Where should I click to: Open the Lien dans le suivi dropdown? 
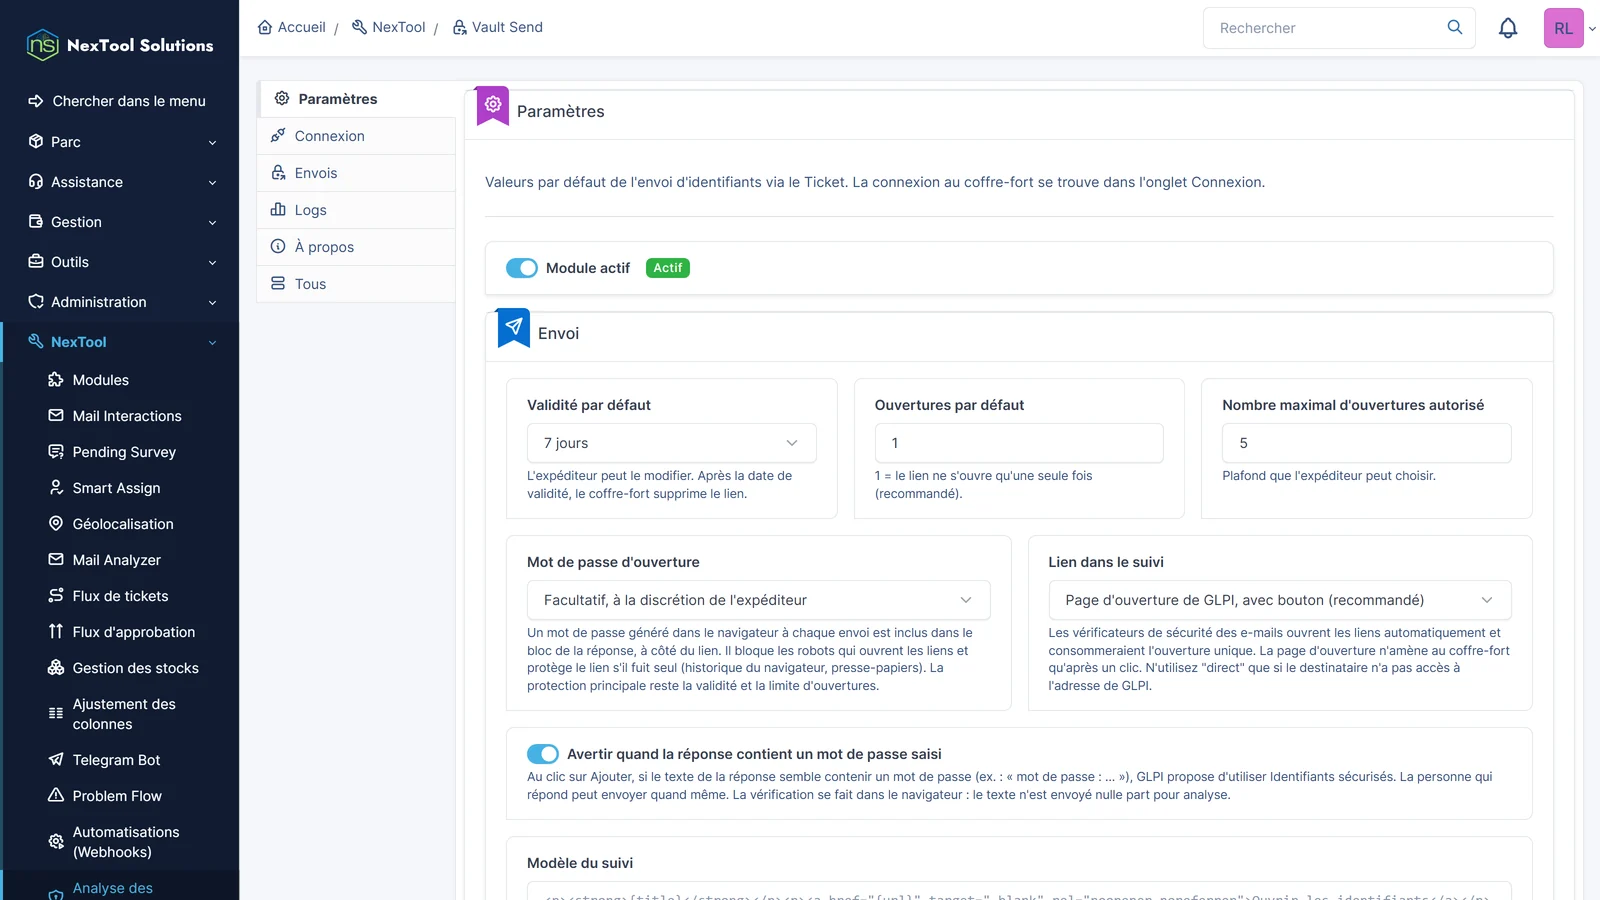click(1280, 600)
